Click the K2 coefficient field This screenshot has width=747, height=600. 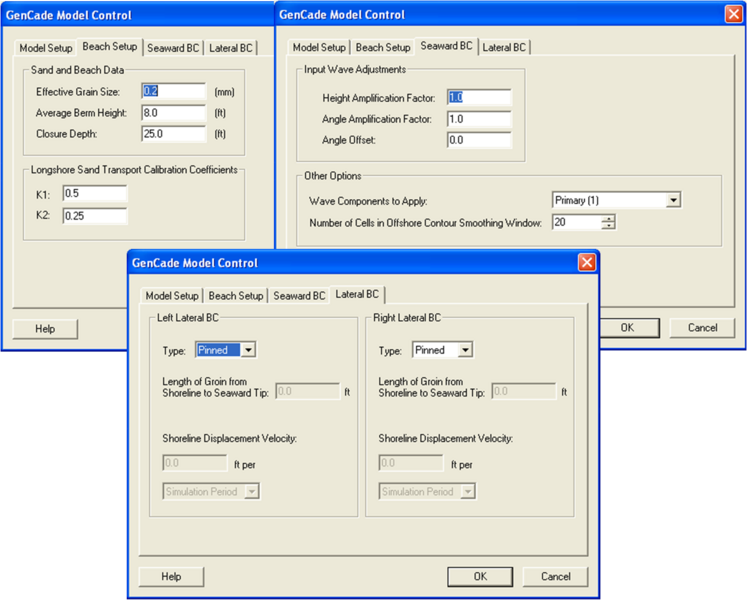tap(95, 216)
